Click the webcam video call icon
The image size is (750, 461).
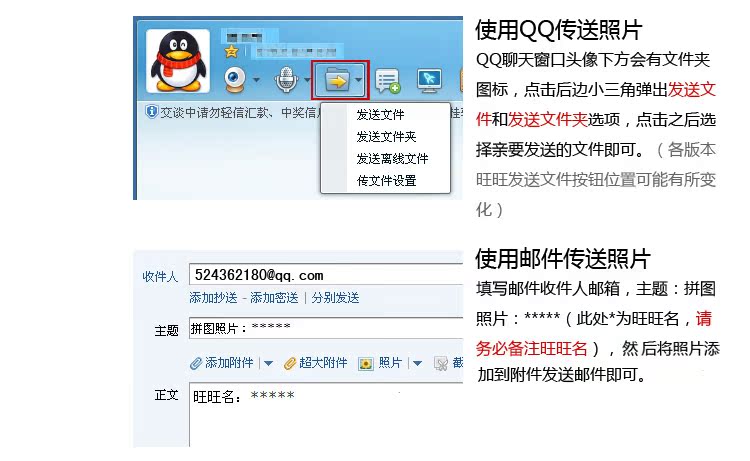(x=235, y=80)
